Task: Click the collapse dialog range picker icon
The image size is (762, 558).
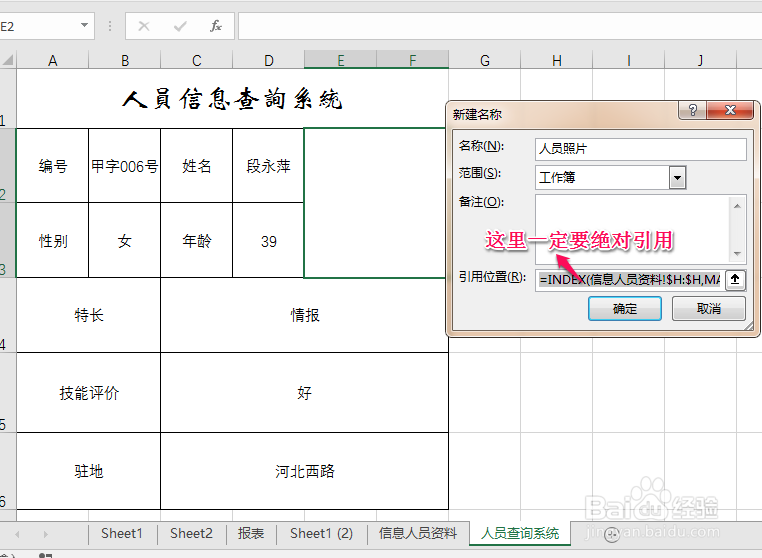Action: 735,280
